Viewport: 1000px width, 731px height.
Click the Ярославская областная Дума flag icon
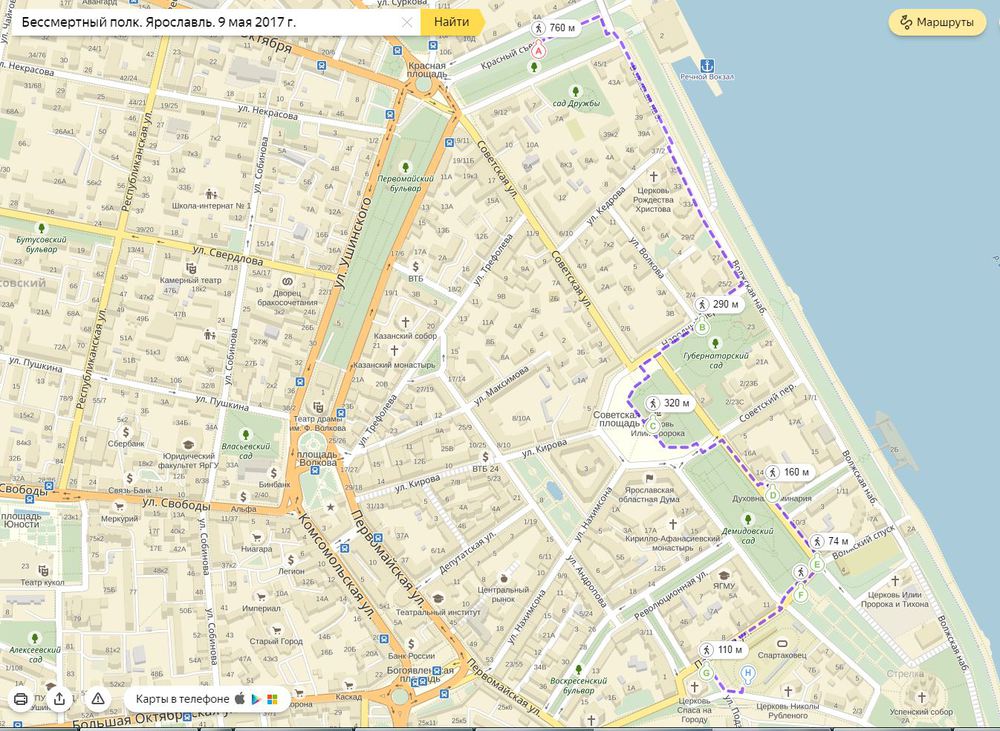coord(649,478)
